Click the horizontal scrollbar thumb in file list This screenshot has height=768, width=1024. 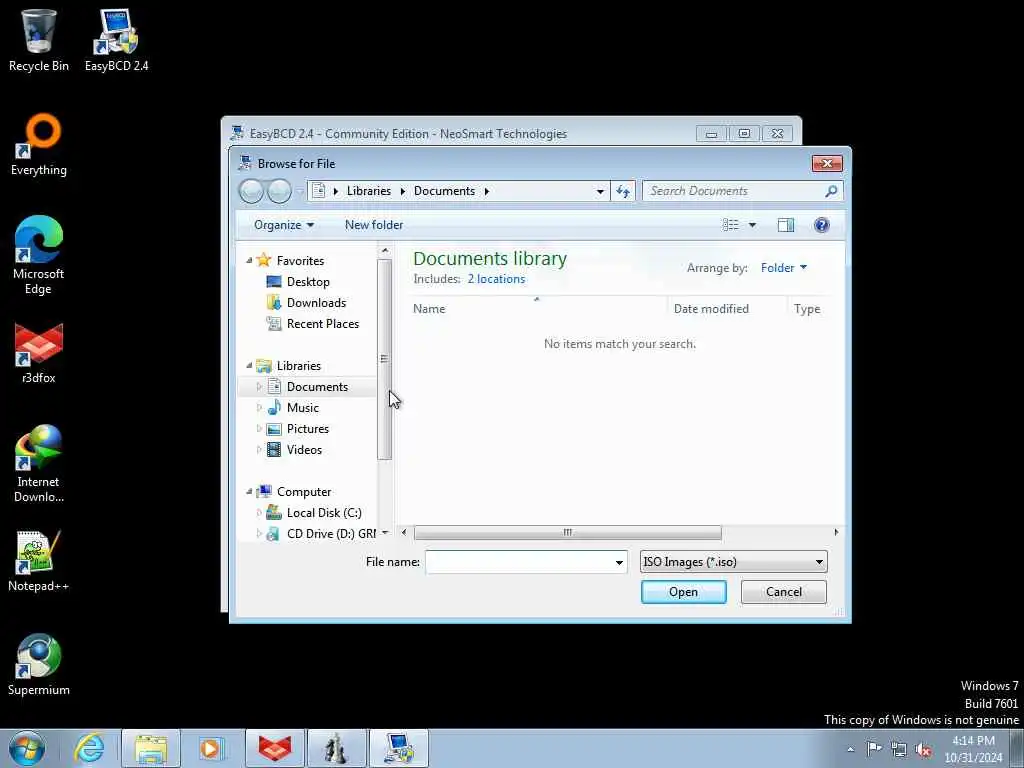[568, 533]
